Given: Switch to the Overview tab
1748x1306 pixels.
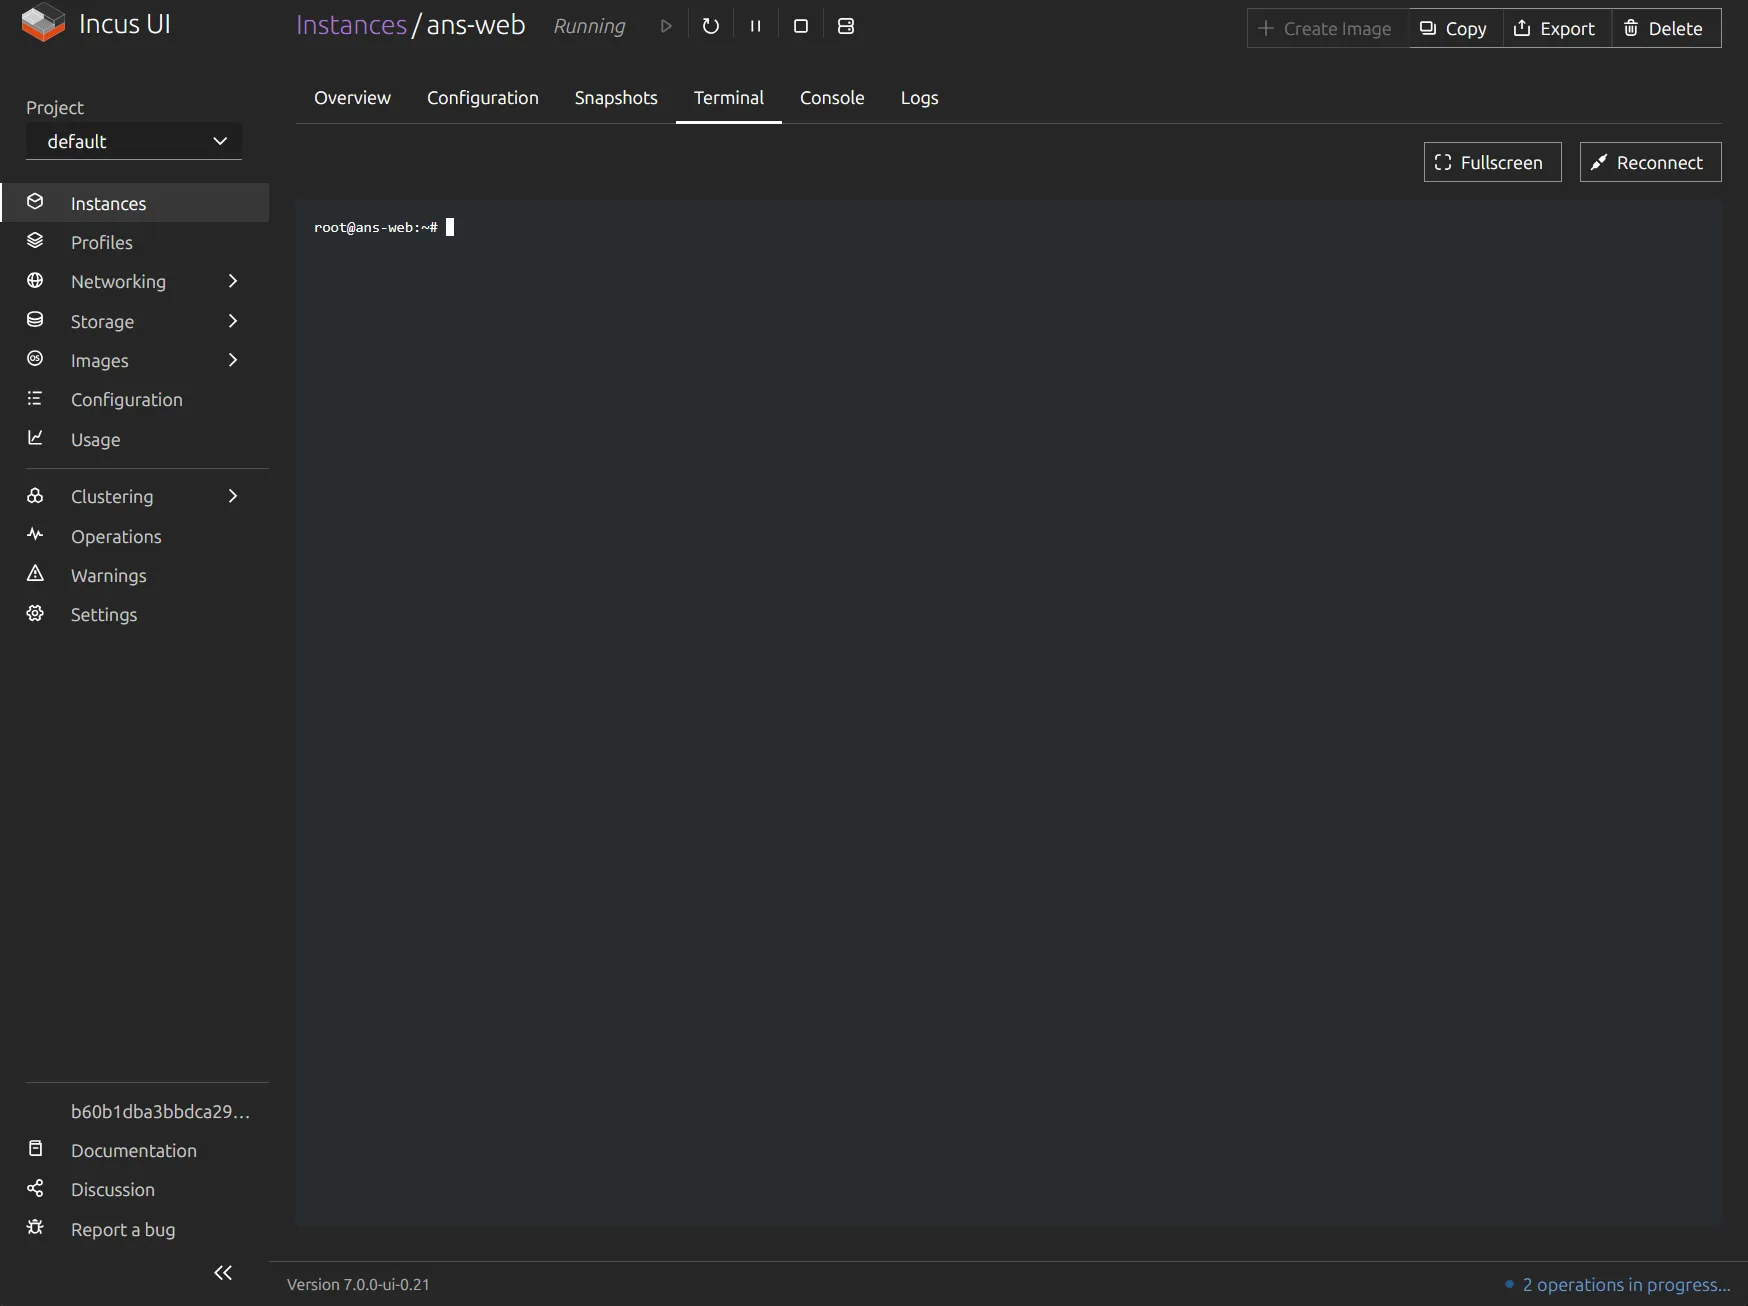Looking at the screenshot, I should tap(352, 98).
